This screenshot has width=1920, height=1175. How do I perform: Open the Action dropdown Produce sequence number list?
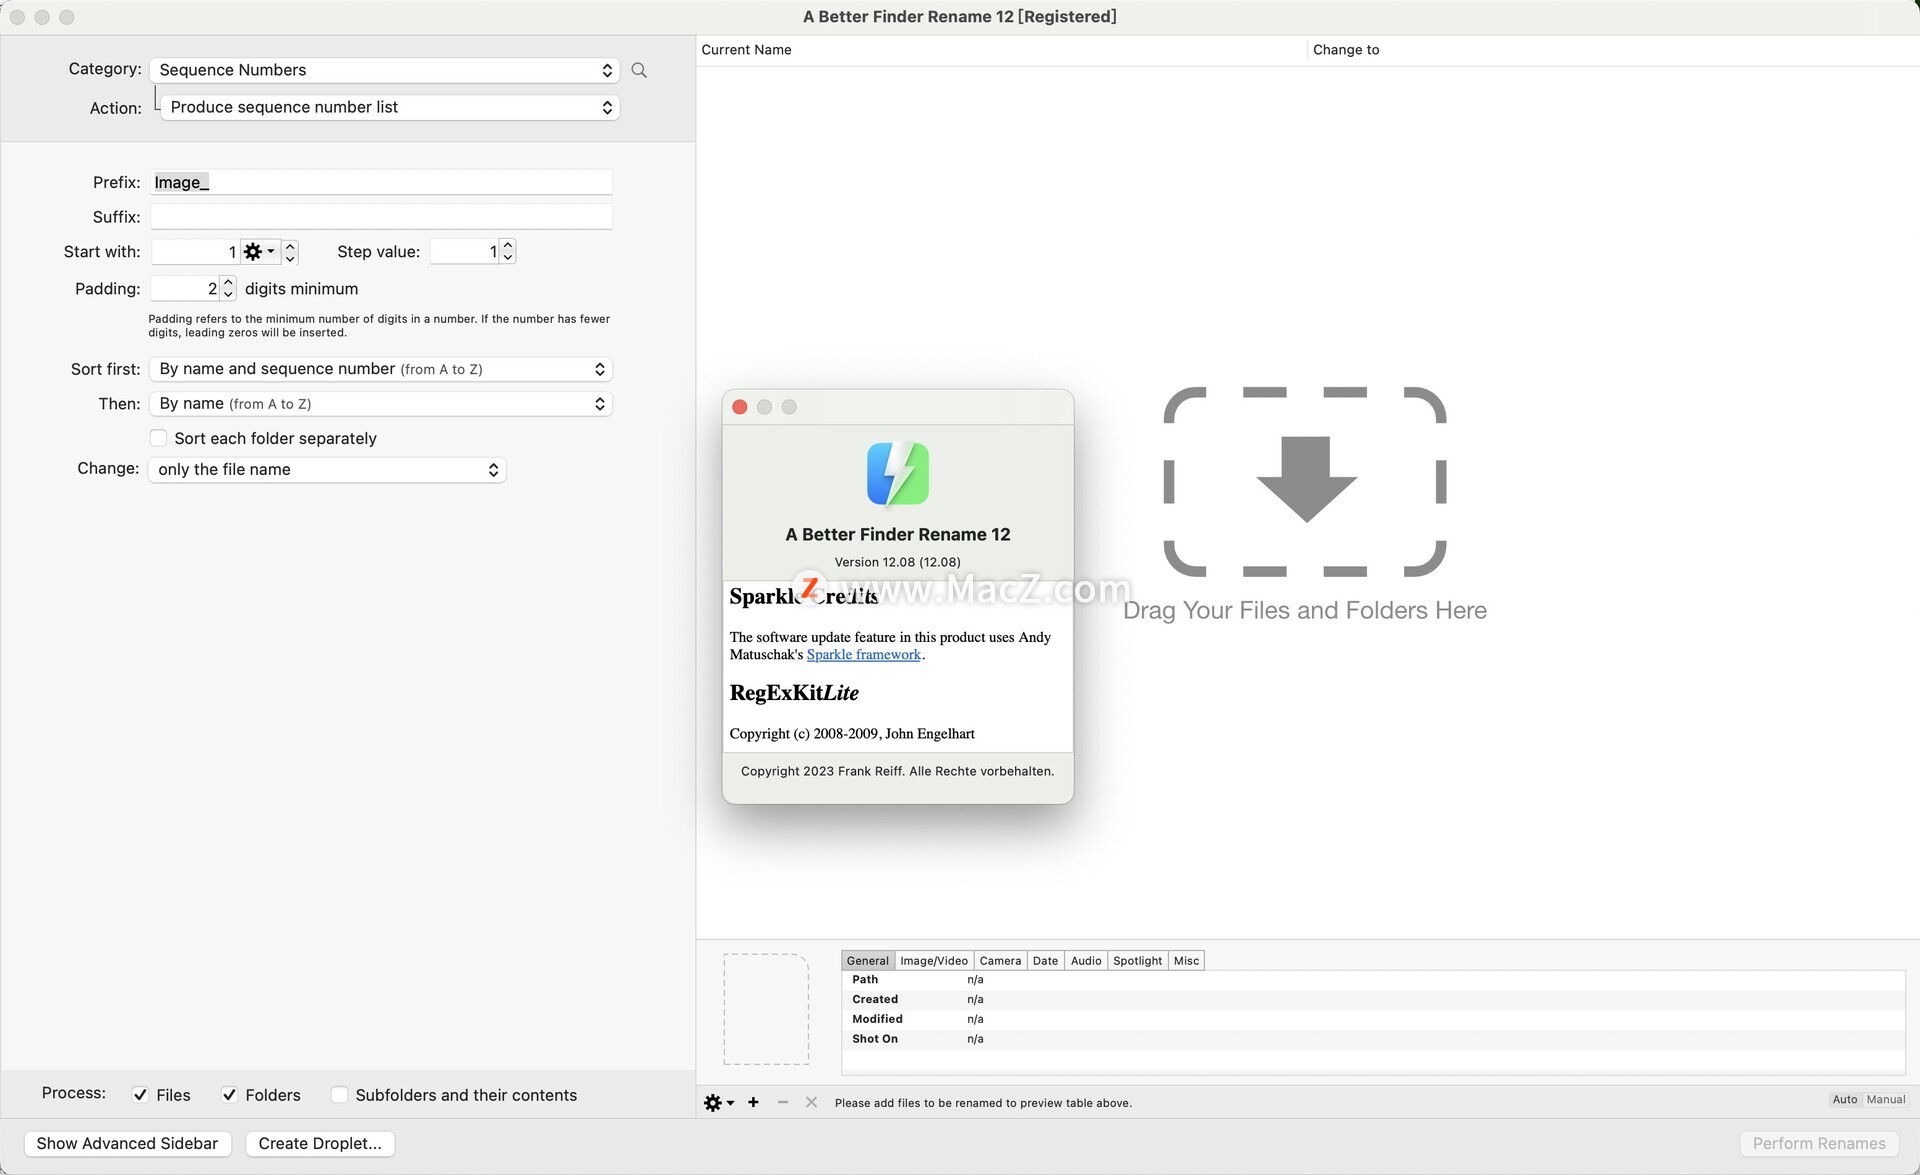(390, 107)
